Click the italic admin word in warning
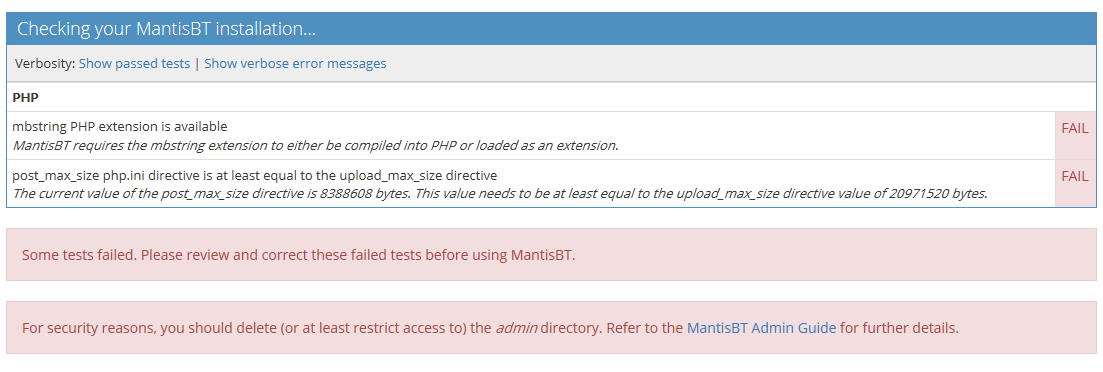The width and height of the screenshot is (1103, 372). 517,328
